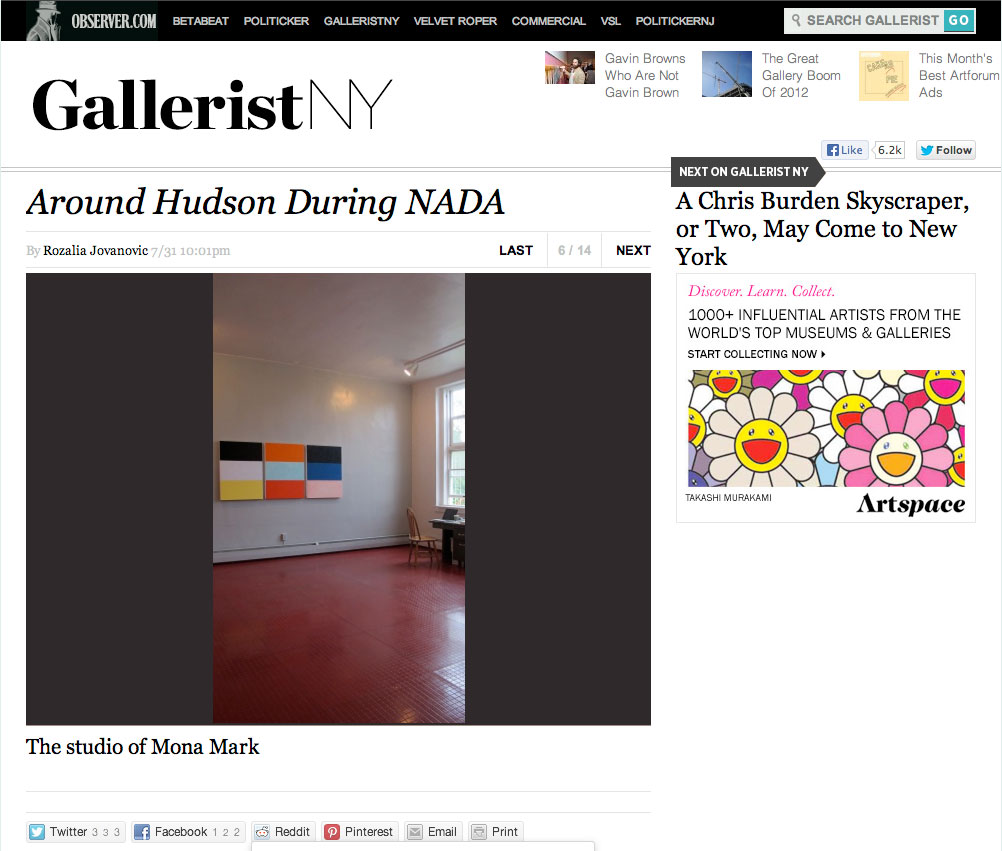Screen dimensions: 1002x851
Task: Open The Great Gallery Boom thumbnail
Action: [x=727, y=74]
